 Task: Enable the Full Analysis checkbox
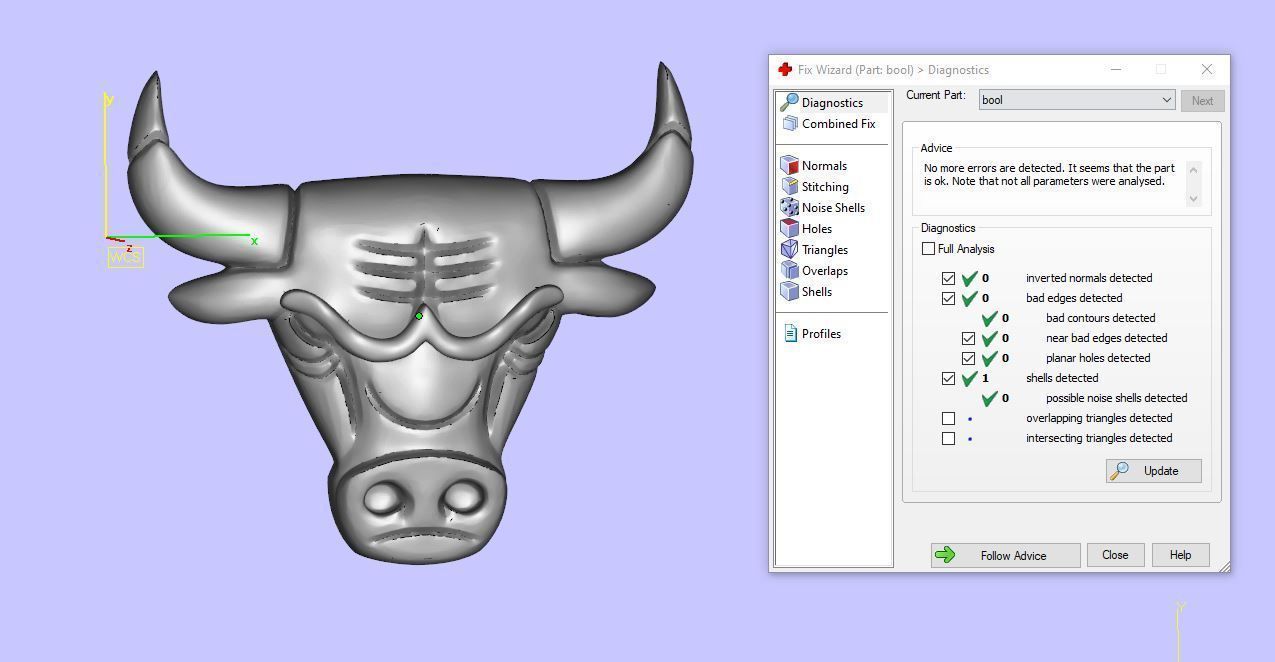(x=929, y=249)
